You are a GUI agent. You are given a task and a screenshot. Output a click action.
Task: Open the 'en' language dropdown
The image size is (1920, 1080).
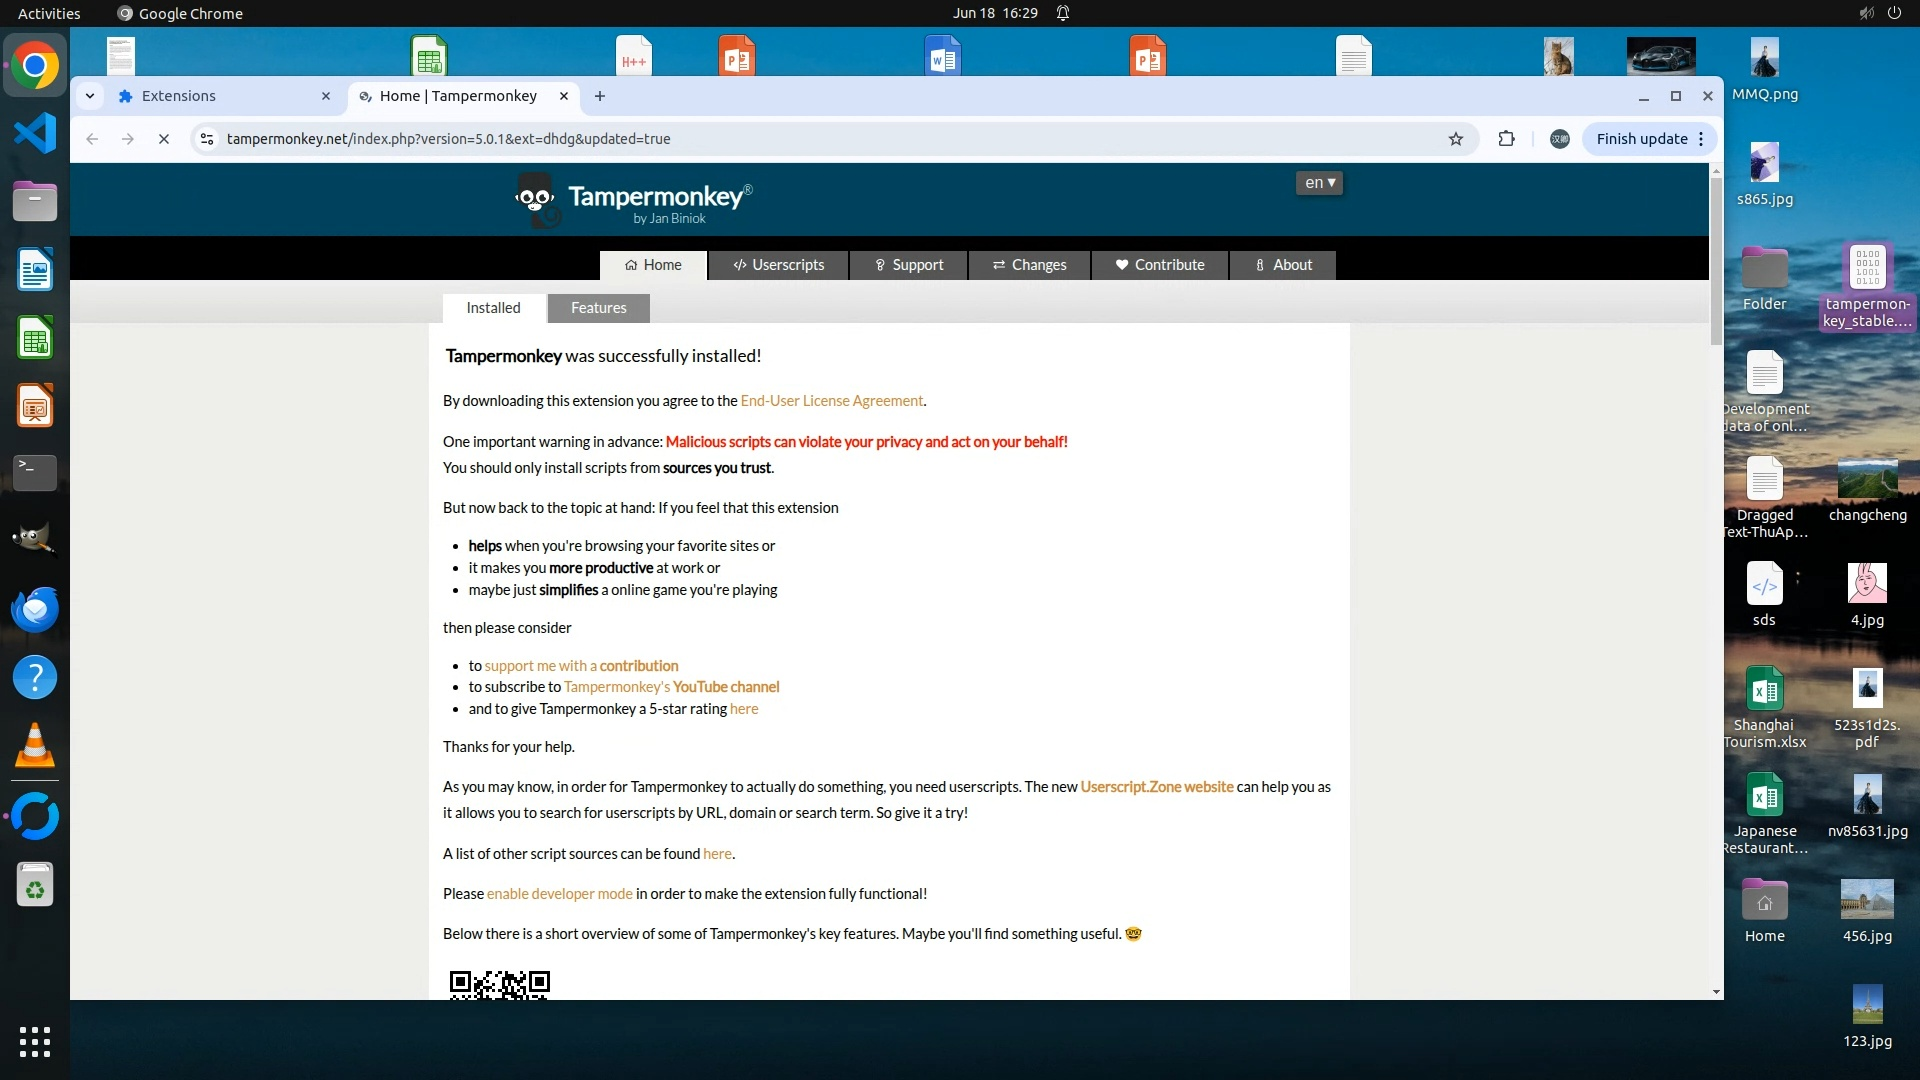(1319, 183)
